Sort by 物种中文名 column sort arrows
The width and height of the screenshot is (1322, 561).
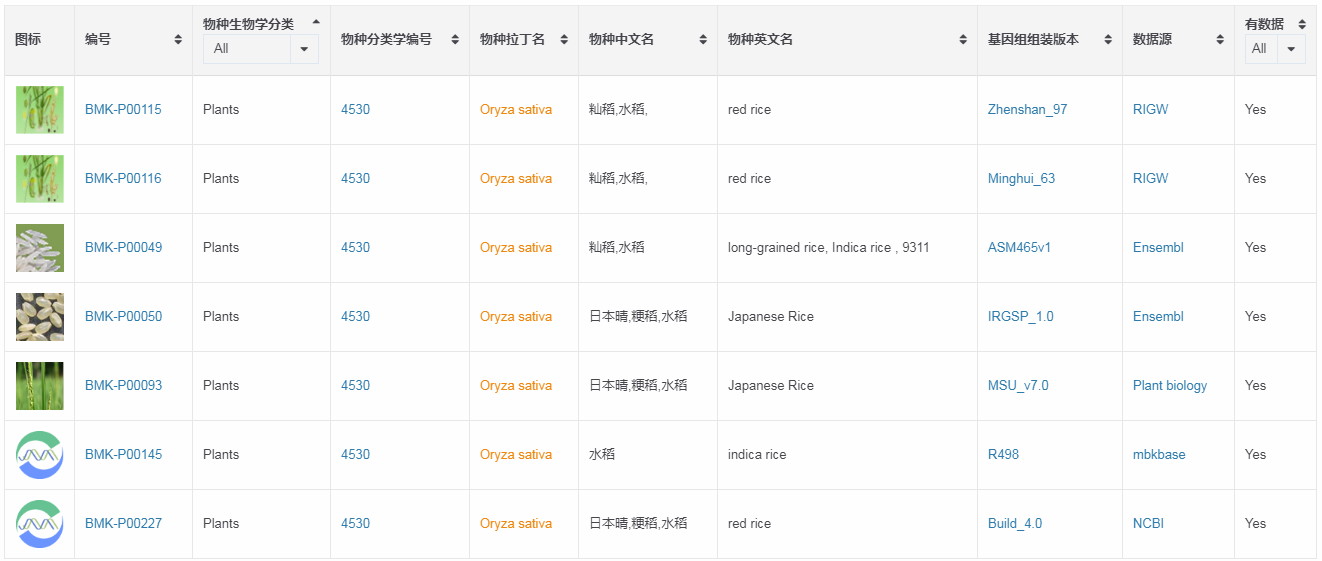pyautogui.click(x=703, y=40)
